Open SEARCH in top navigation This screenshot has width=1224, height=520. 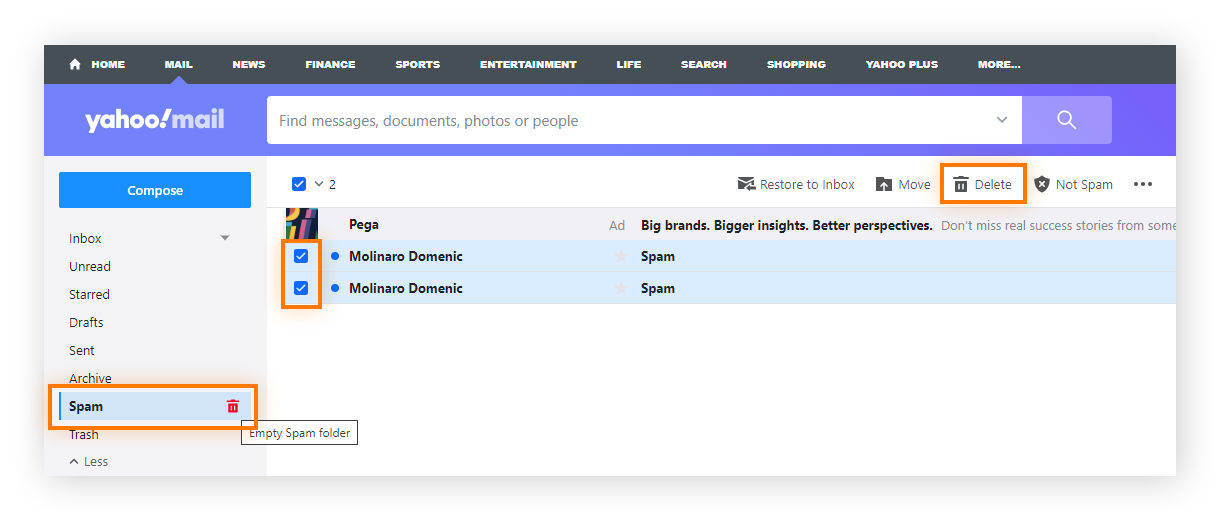click(x=704, y=64)
